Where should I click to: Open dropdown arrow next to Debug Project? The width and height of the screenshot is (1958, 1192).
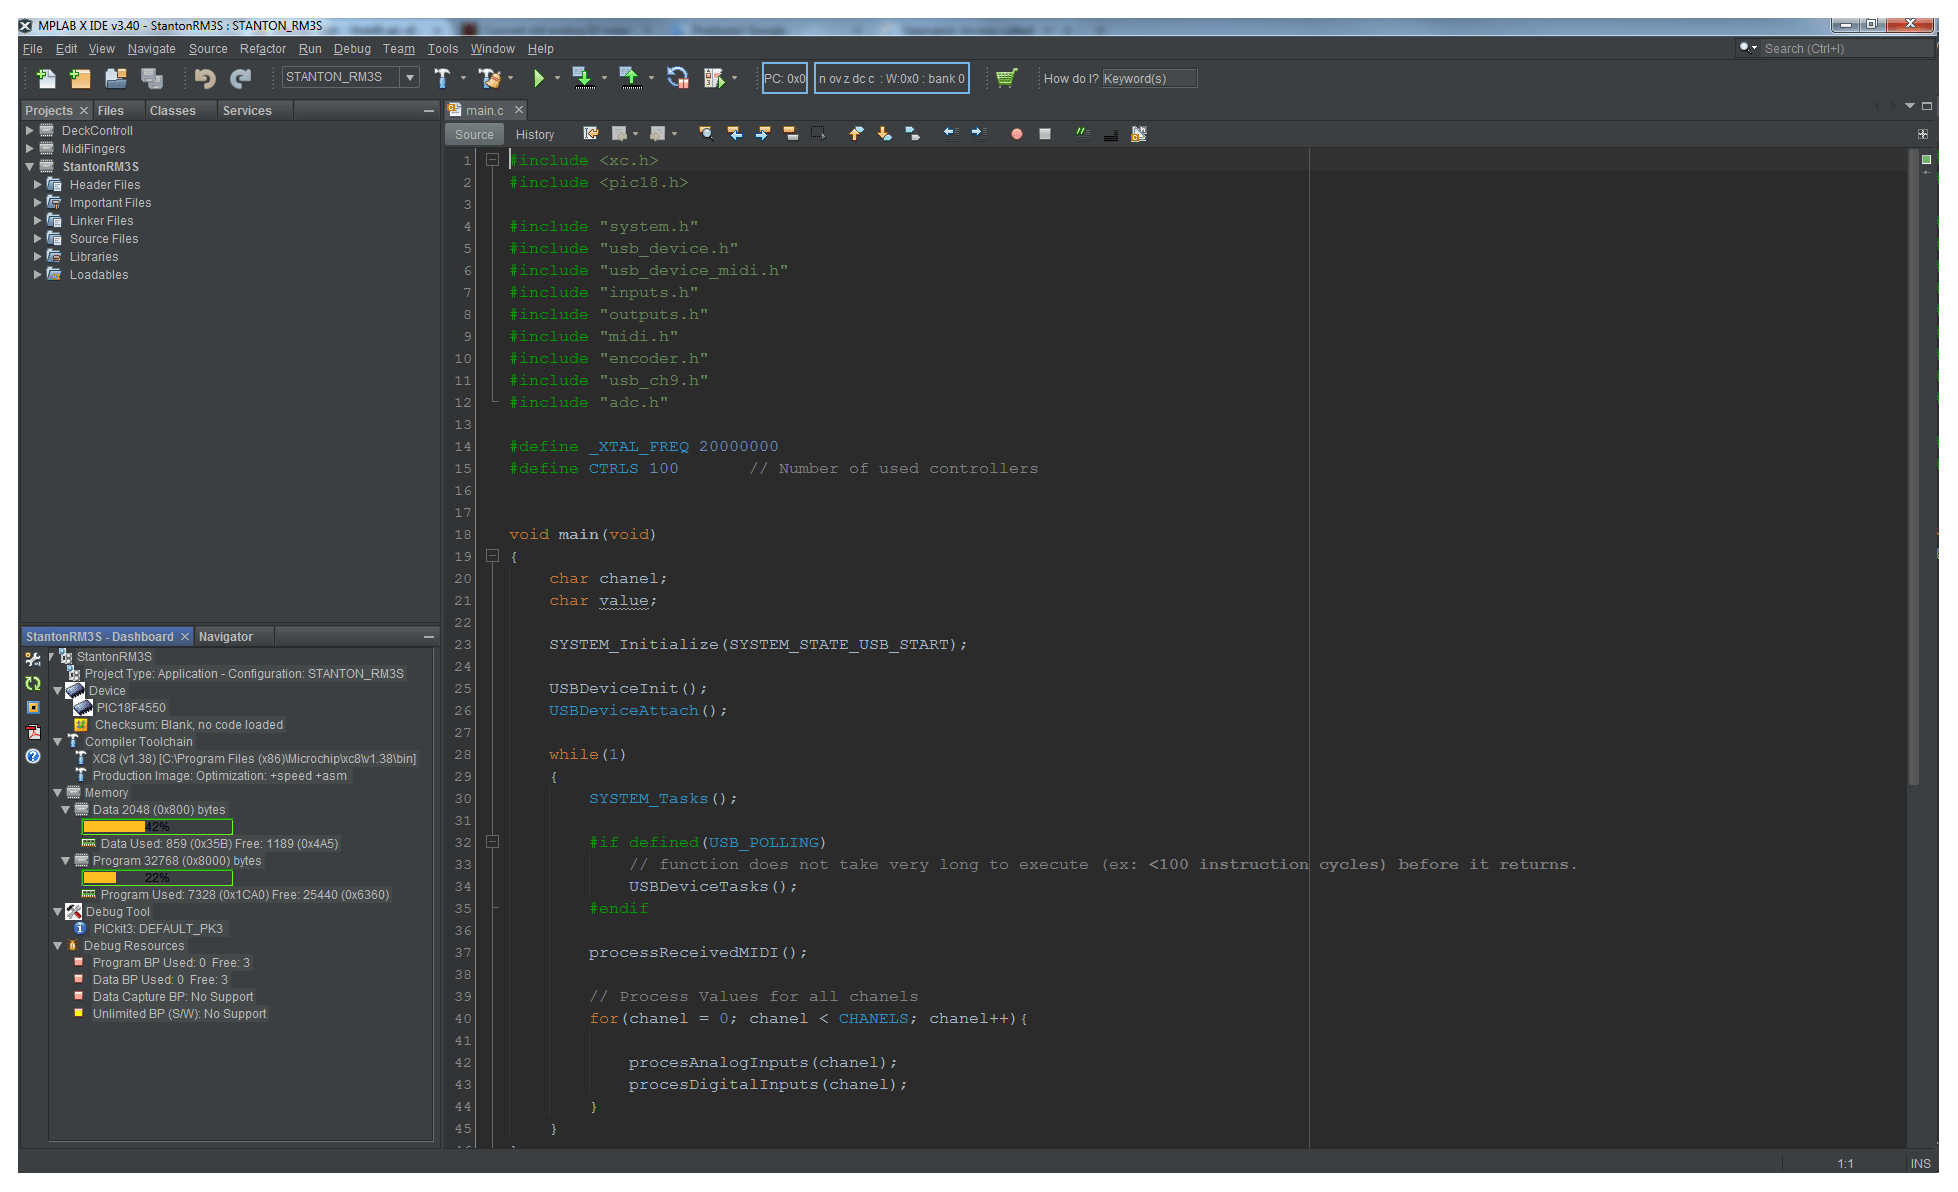pos(734,78)
